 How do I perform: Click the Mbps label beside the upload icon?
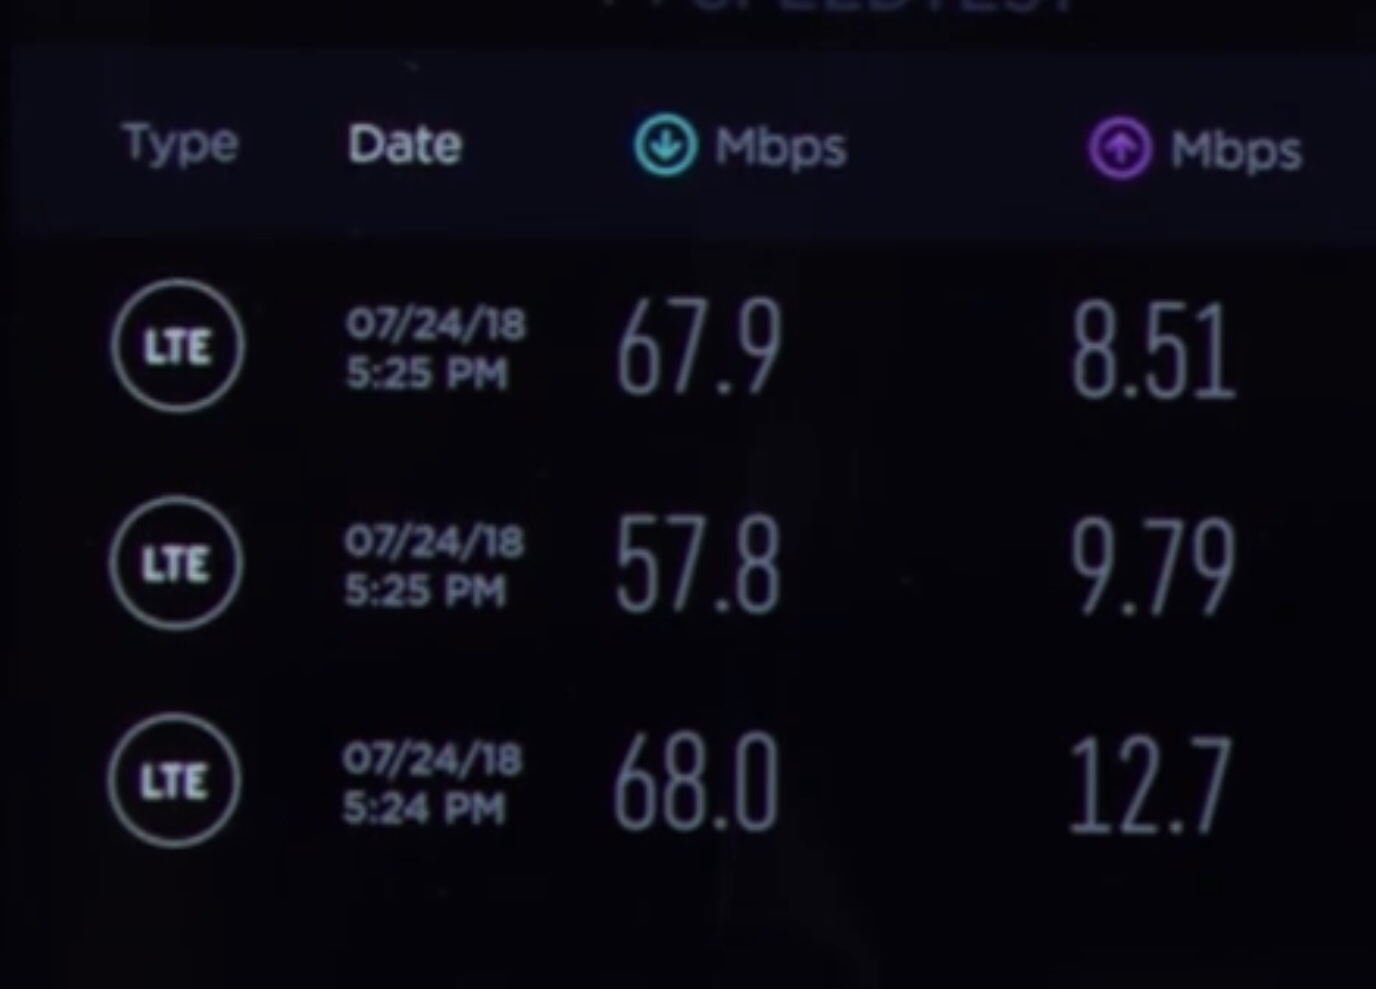(1237, 152)
